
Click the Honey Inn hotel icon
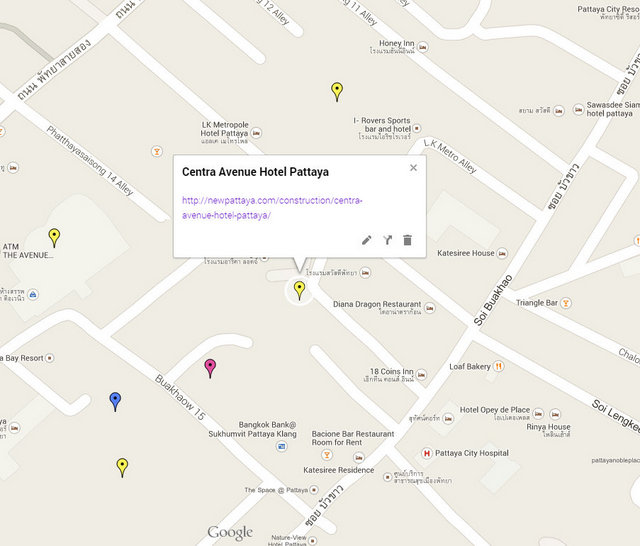(x=423, y=47)
